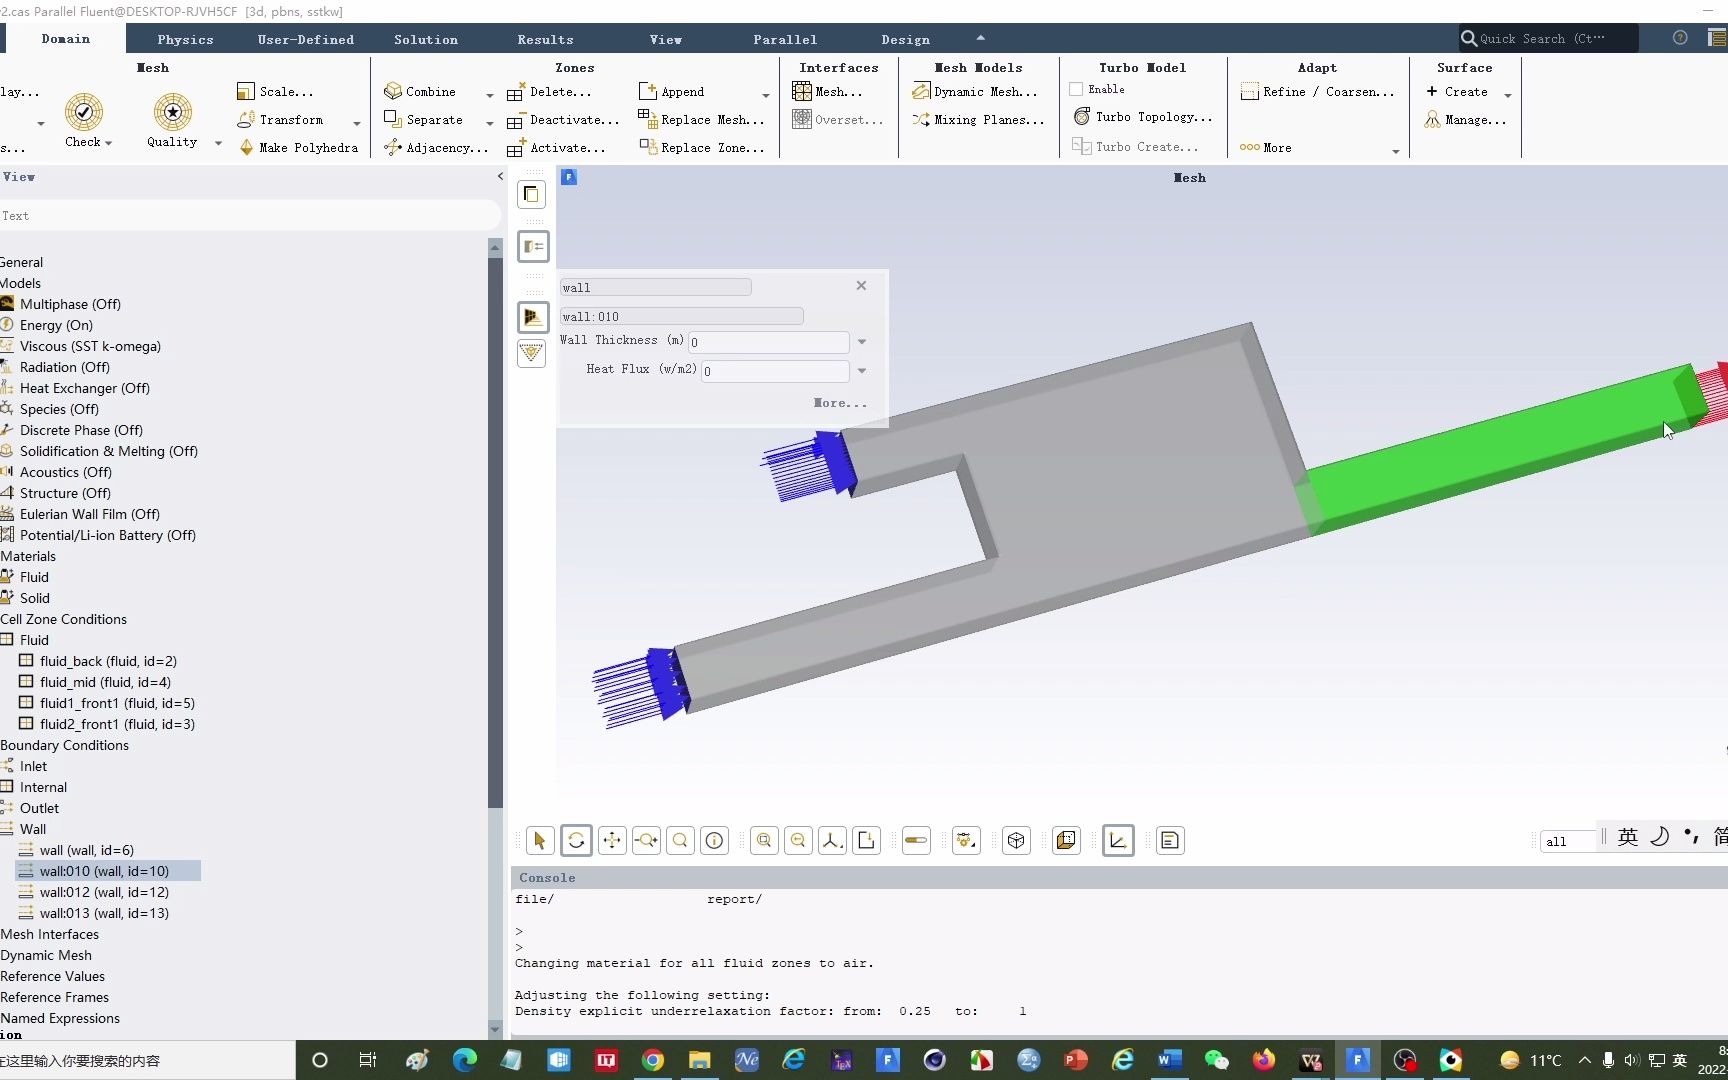Click the Adjacency icon

[392, 147]
